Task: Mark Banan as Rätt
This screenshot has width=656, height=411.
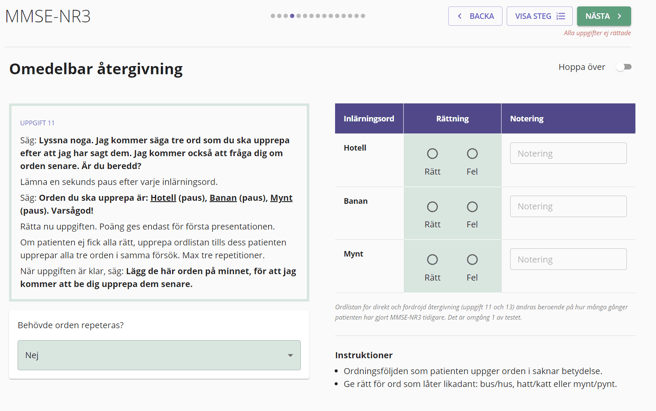Action: (x=432, y=207)
